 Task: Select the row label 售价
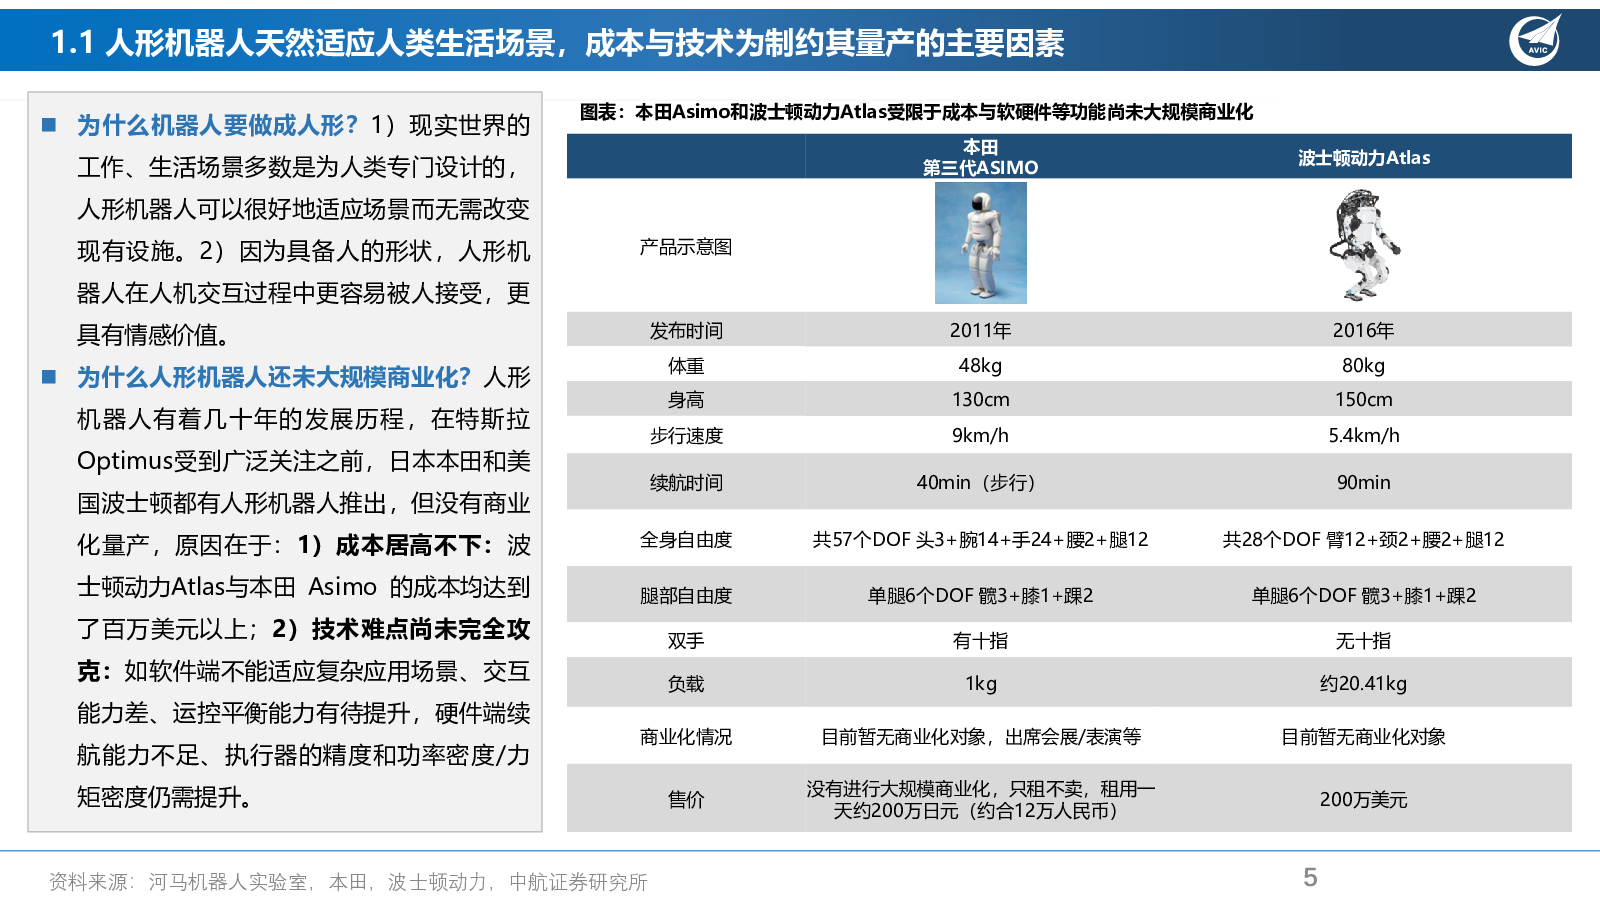686,799
